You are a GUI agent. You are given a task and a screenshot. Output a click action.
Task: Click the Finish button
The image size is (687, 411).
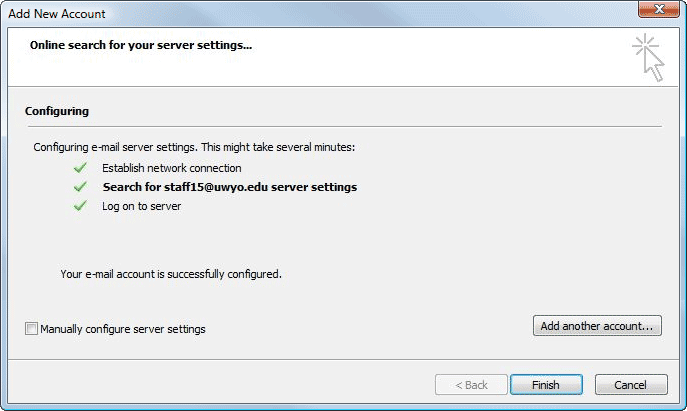tap(546, 385)
